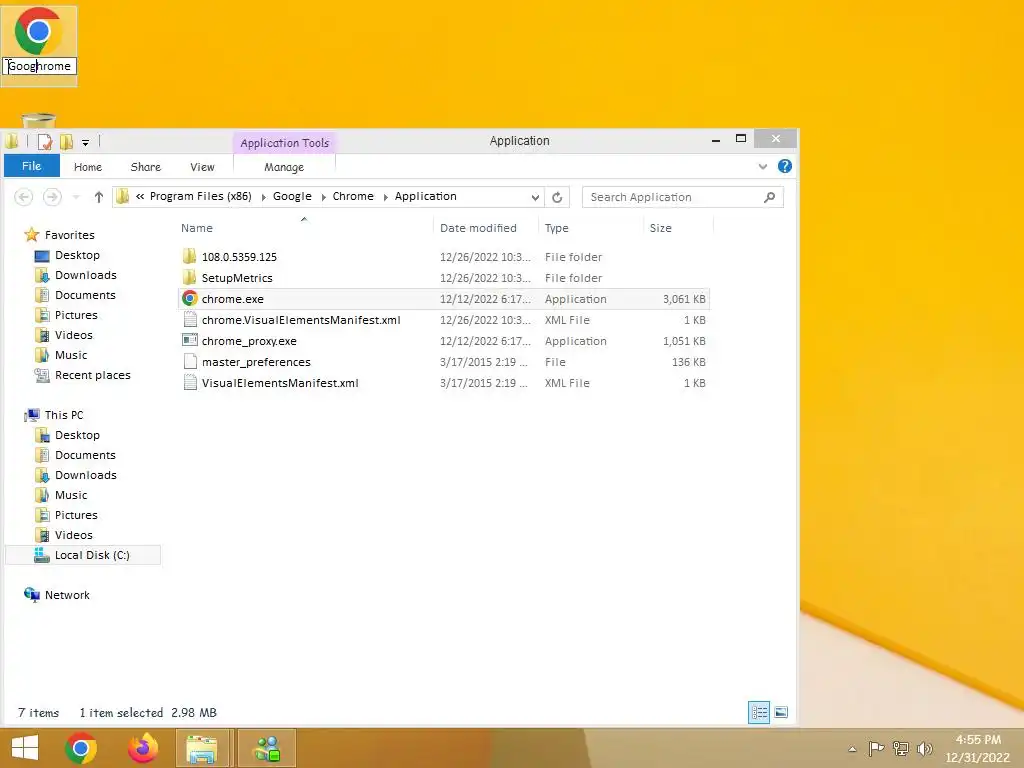
Task: Launch Chrome from the taskbar
Action: [81, 748]
